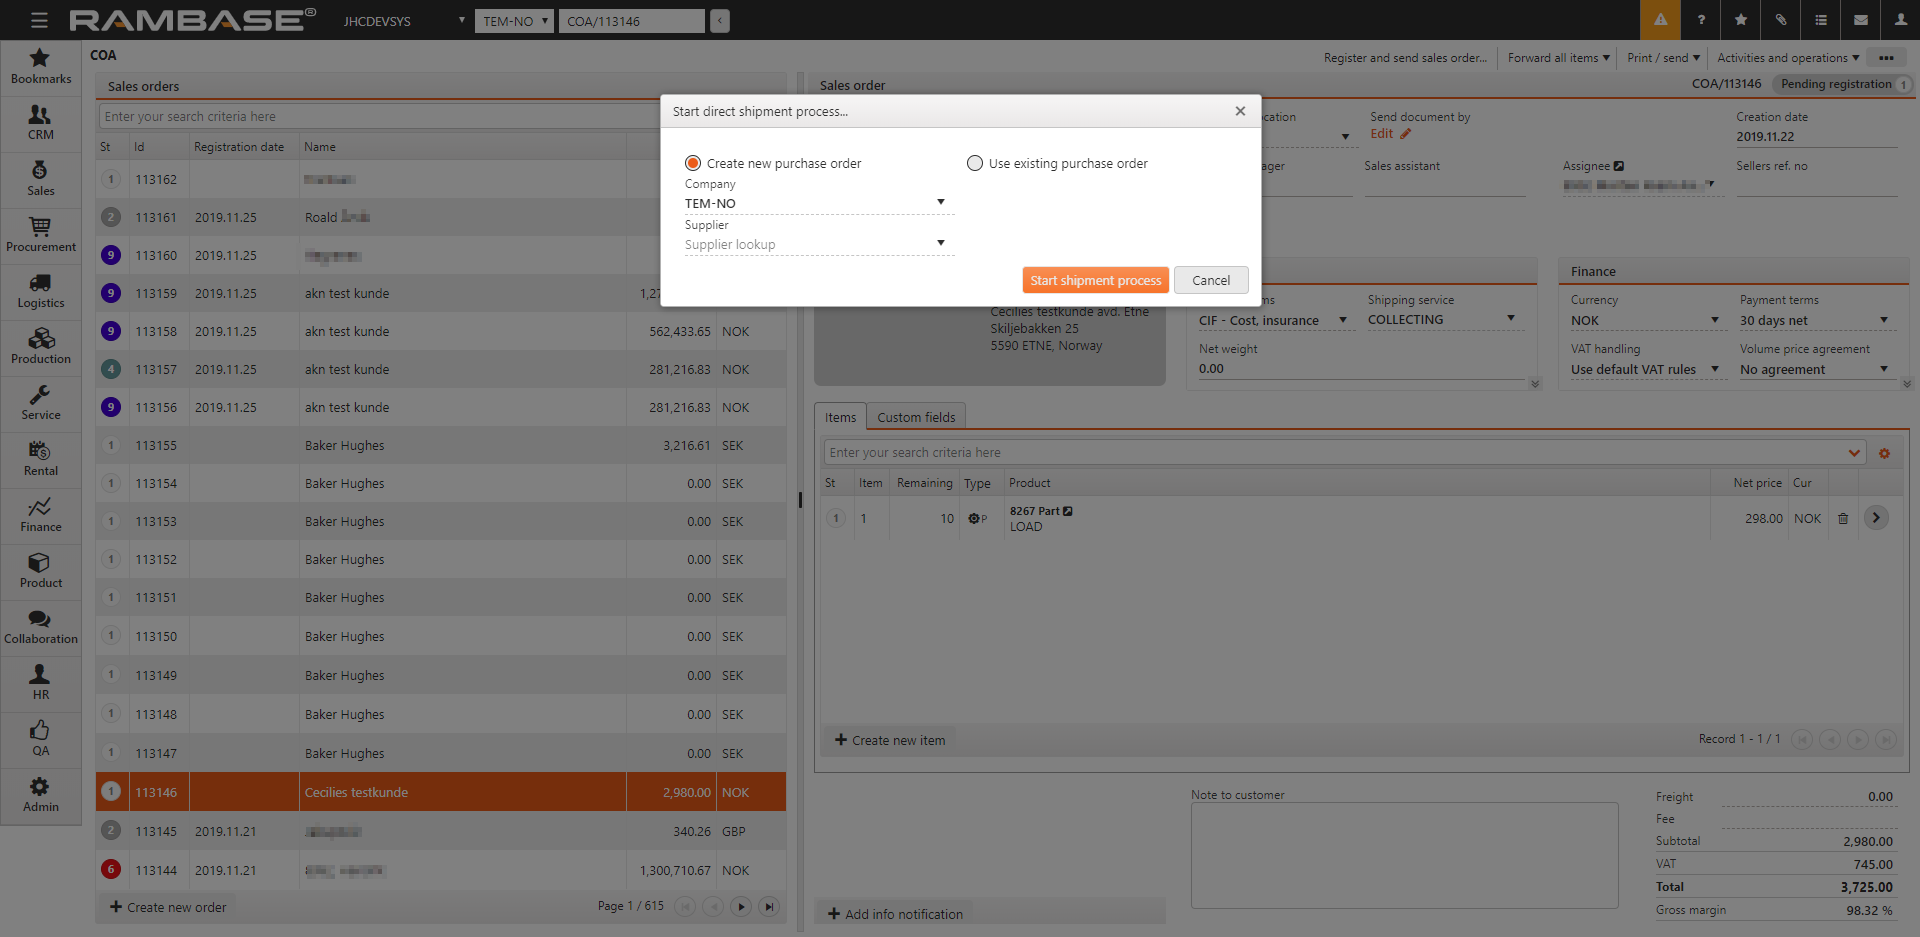Click the alert warning icon in header

pos(1660,20)
